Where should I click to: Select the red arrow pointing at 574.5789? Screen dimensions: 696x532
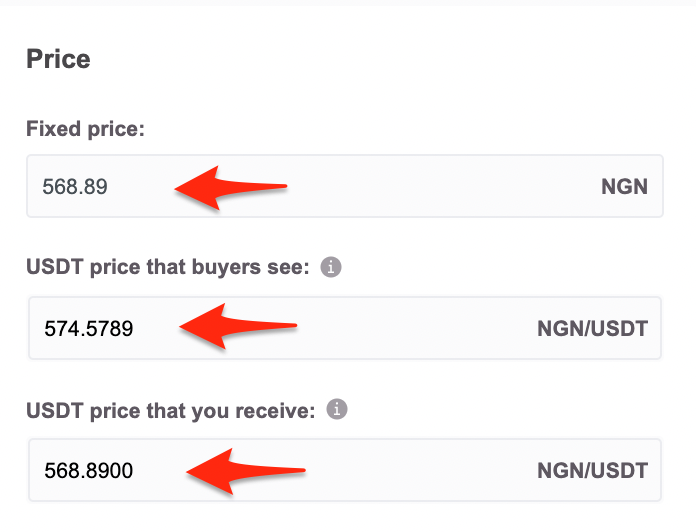(x=238, y=327)
